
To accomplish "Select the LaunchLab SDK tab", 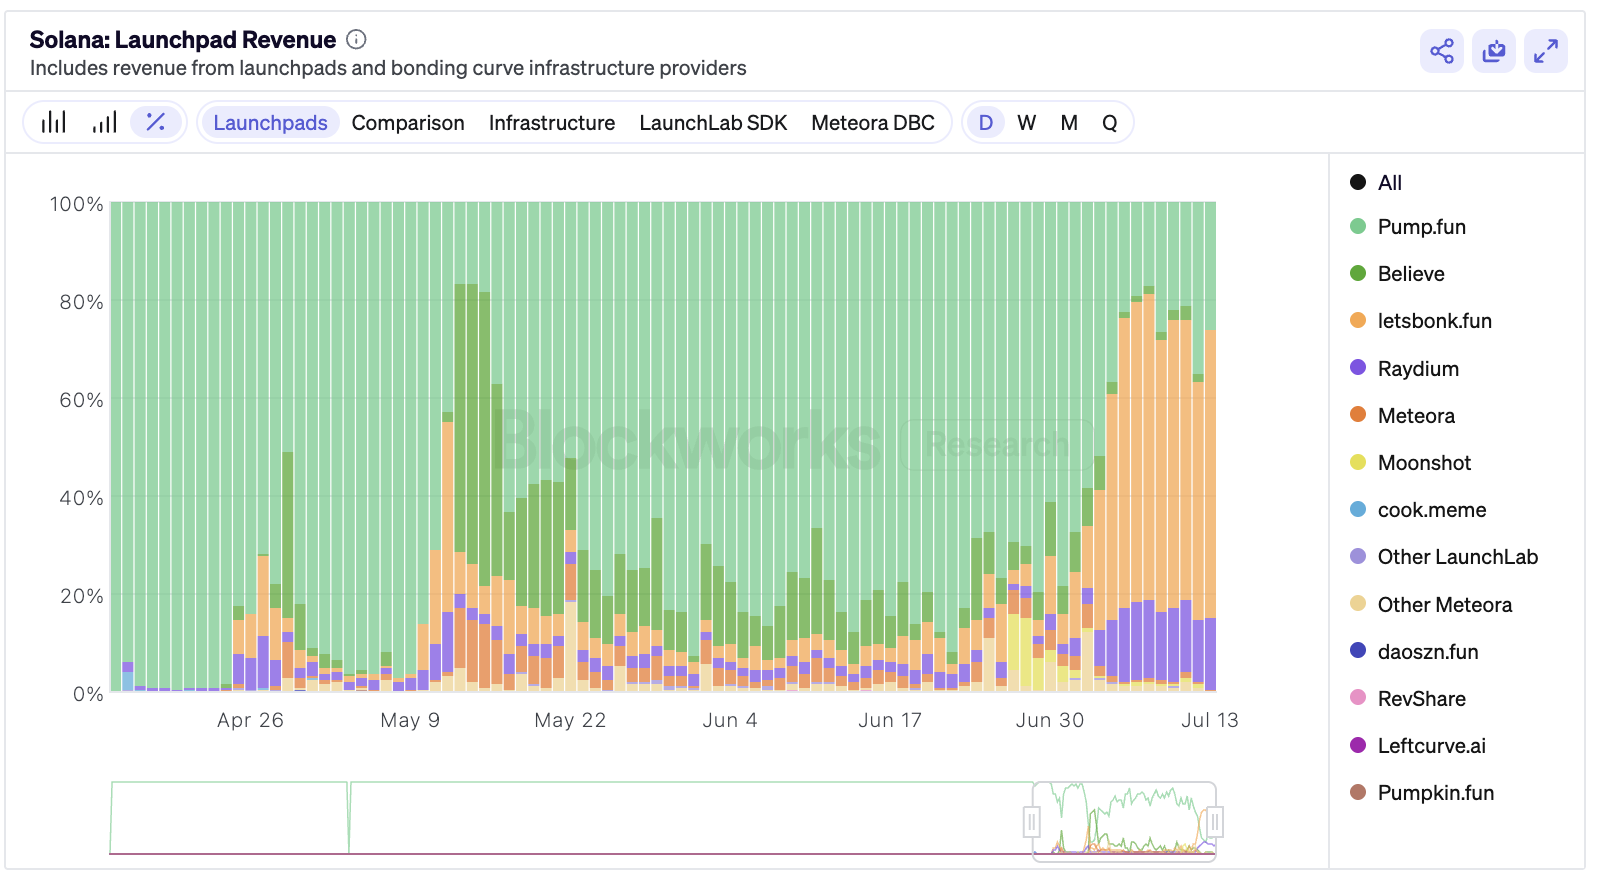I will 713,123.
